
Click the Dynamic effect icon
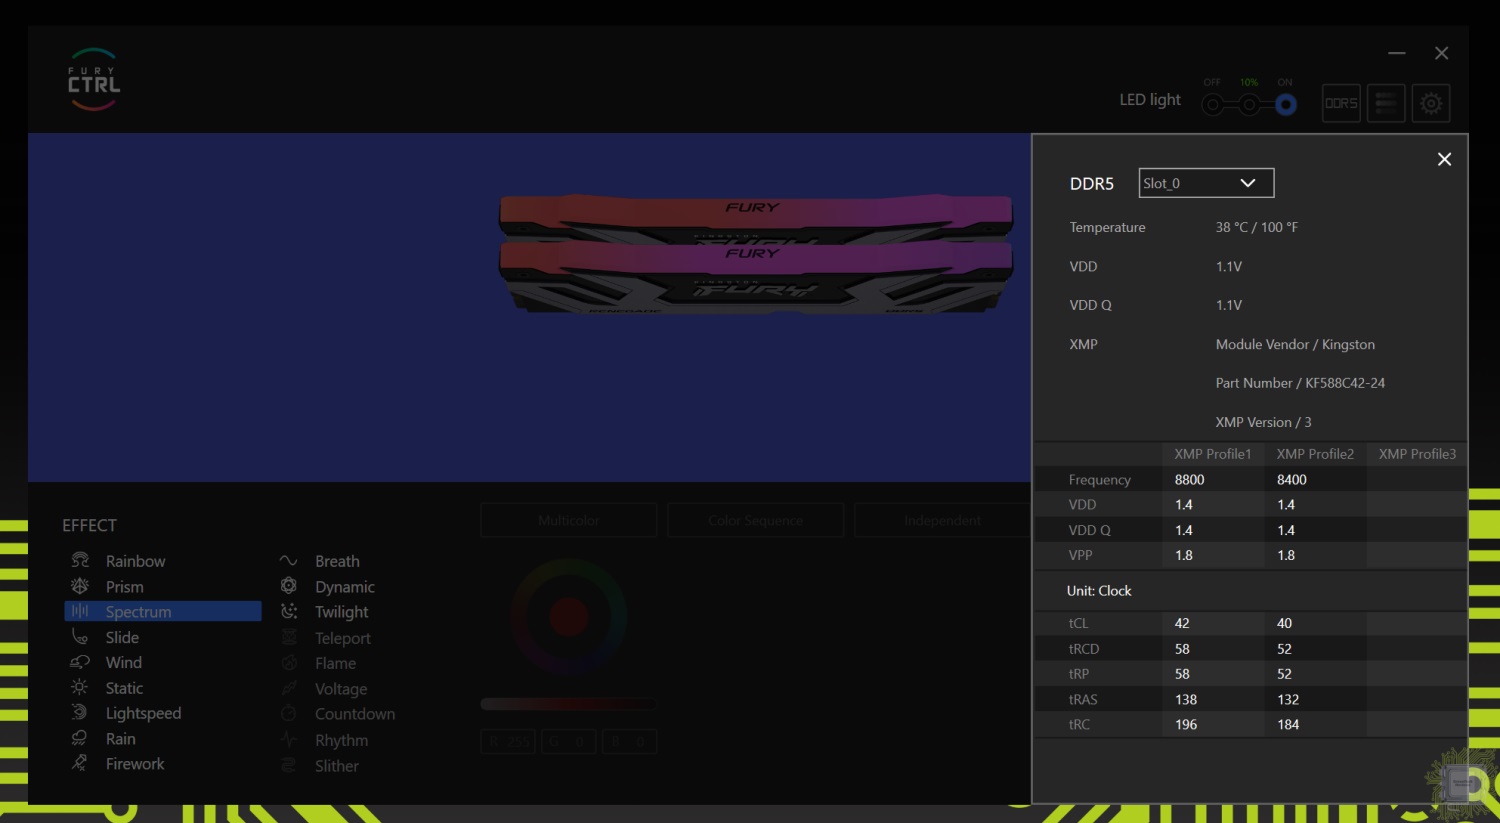pos(289,586)
